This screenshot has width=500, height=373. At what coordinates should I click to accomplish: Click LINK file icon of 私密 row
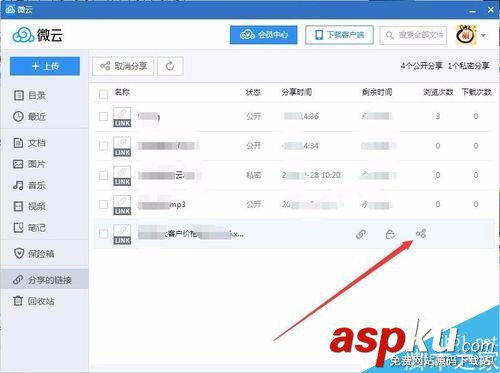[122, 176]
